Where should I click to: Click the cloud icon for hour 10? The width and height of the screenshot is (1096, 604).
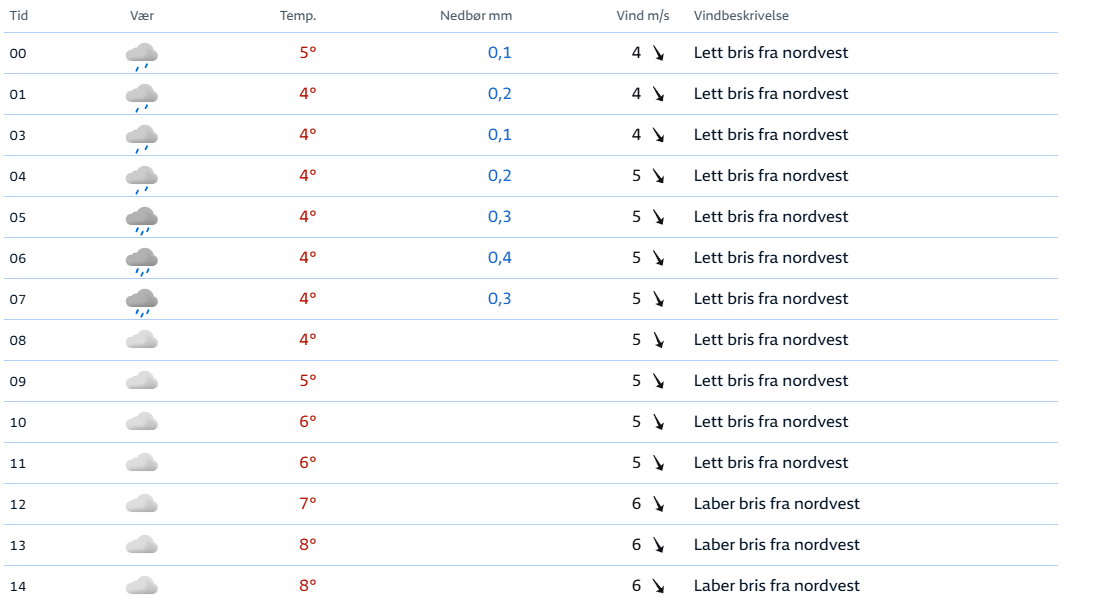tap(141, 422)
